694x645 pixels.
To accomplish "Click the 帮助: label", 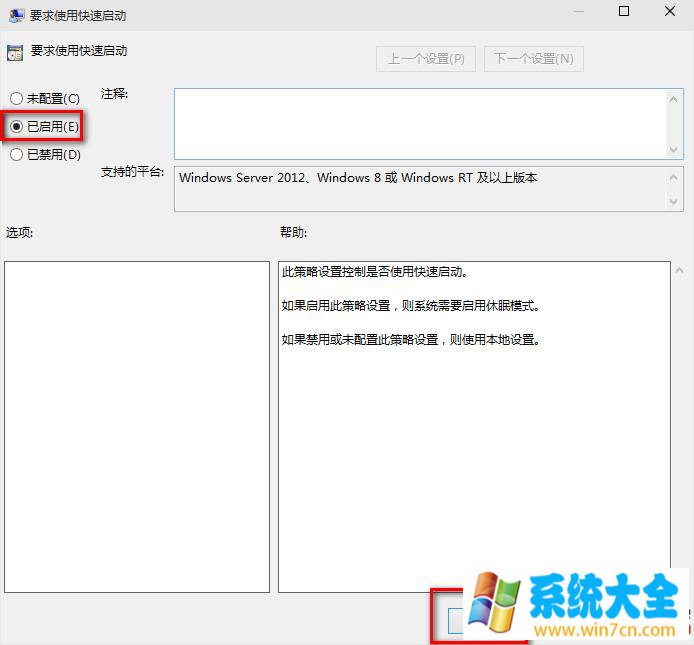I will point(293,232).
